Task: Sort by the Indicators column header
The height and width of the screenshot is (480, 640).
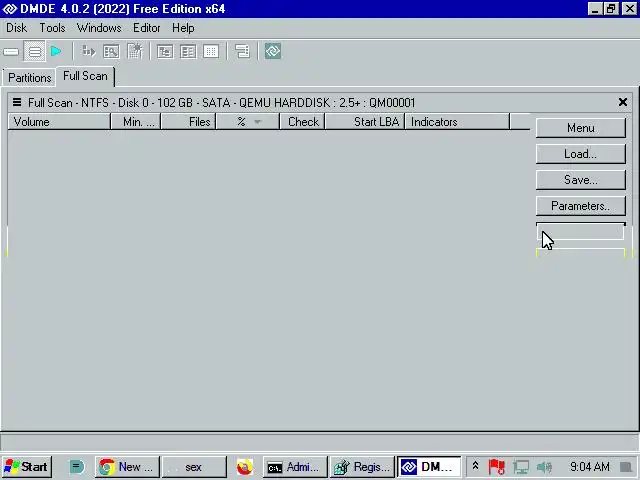Action: click(x=457, y=122)
